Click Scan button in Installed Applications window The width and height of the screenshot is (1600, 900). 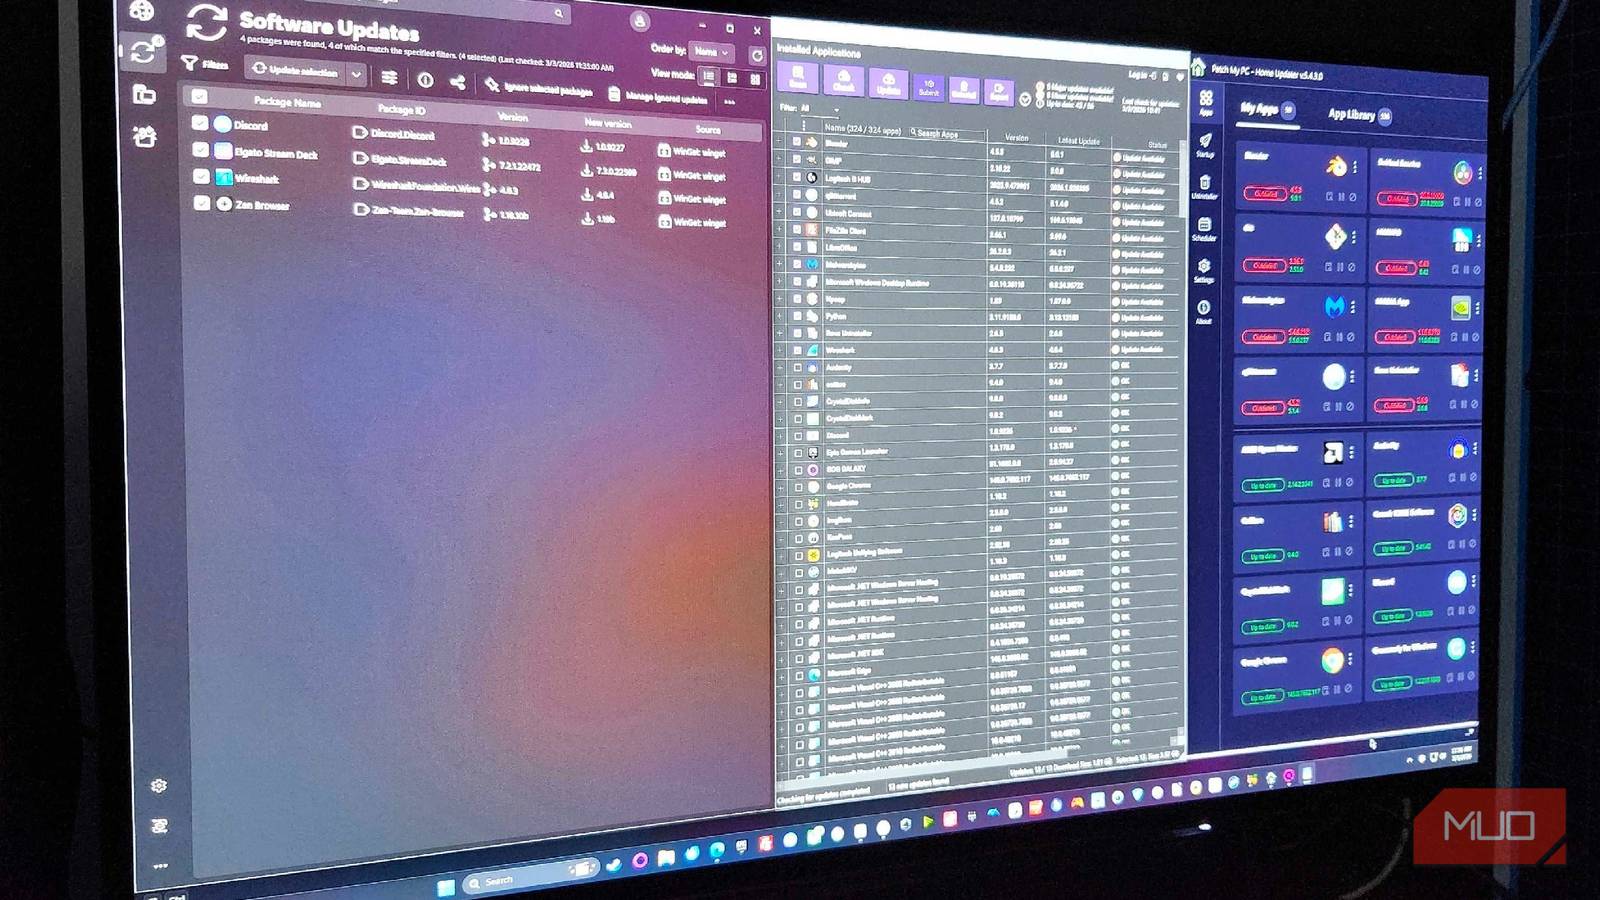point(798,77)
